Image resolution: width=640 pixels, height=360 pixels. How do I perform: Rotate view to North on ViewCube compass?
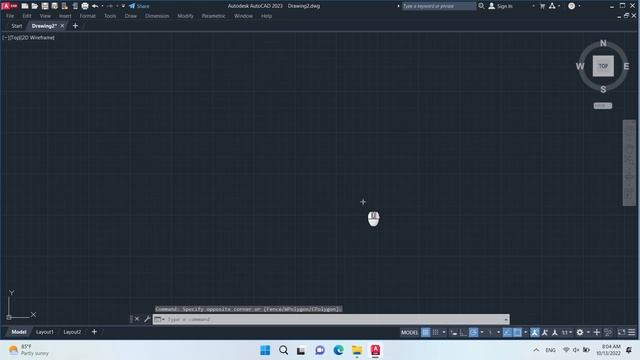tap(603, 43)
